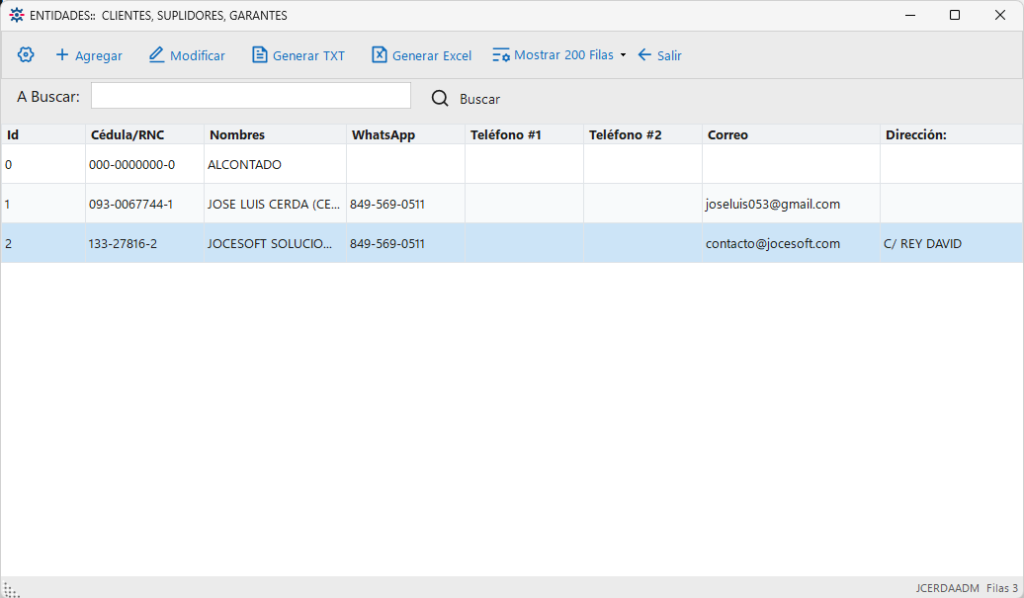Sort by the WhatsApp column header
Screen dimensions: 1024x598
click(406, 134)
